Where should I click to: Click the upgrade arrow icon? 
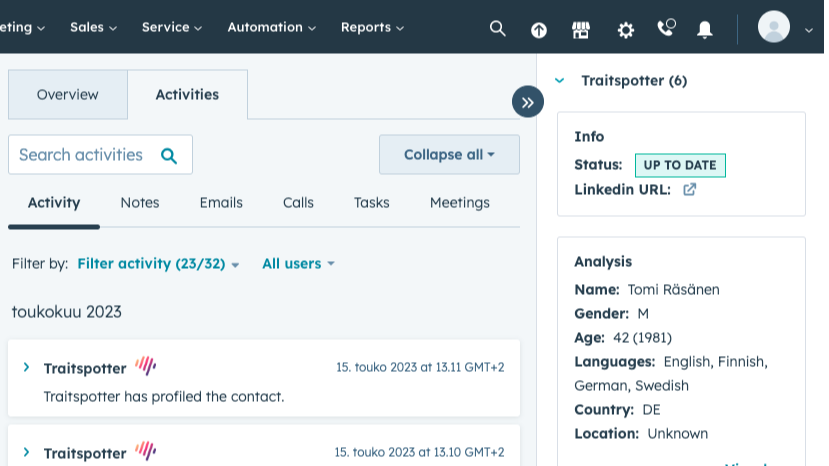point(539,29)
